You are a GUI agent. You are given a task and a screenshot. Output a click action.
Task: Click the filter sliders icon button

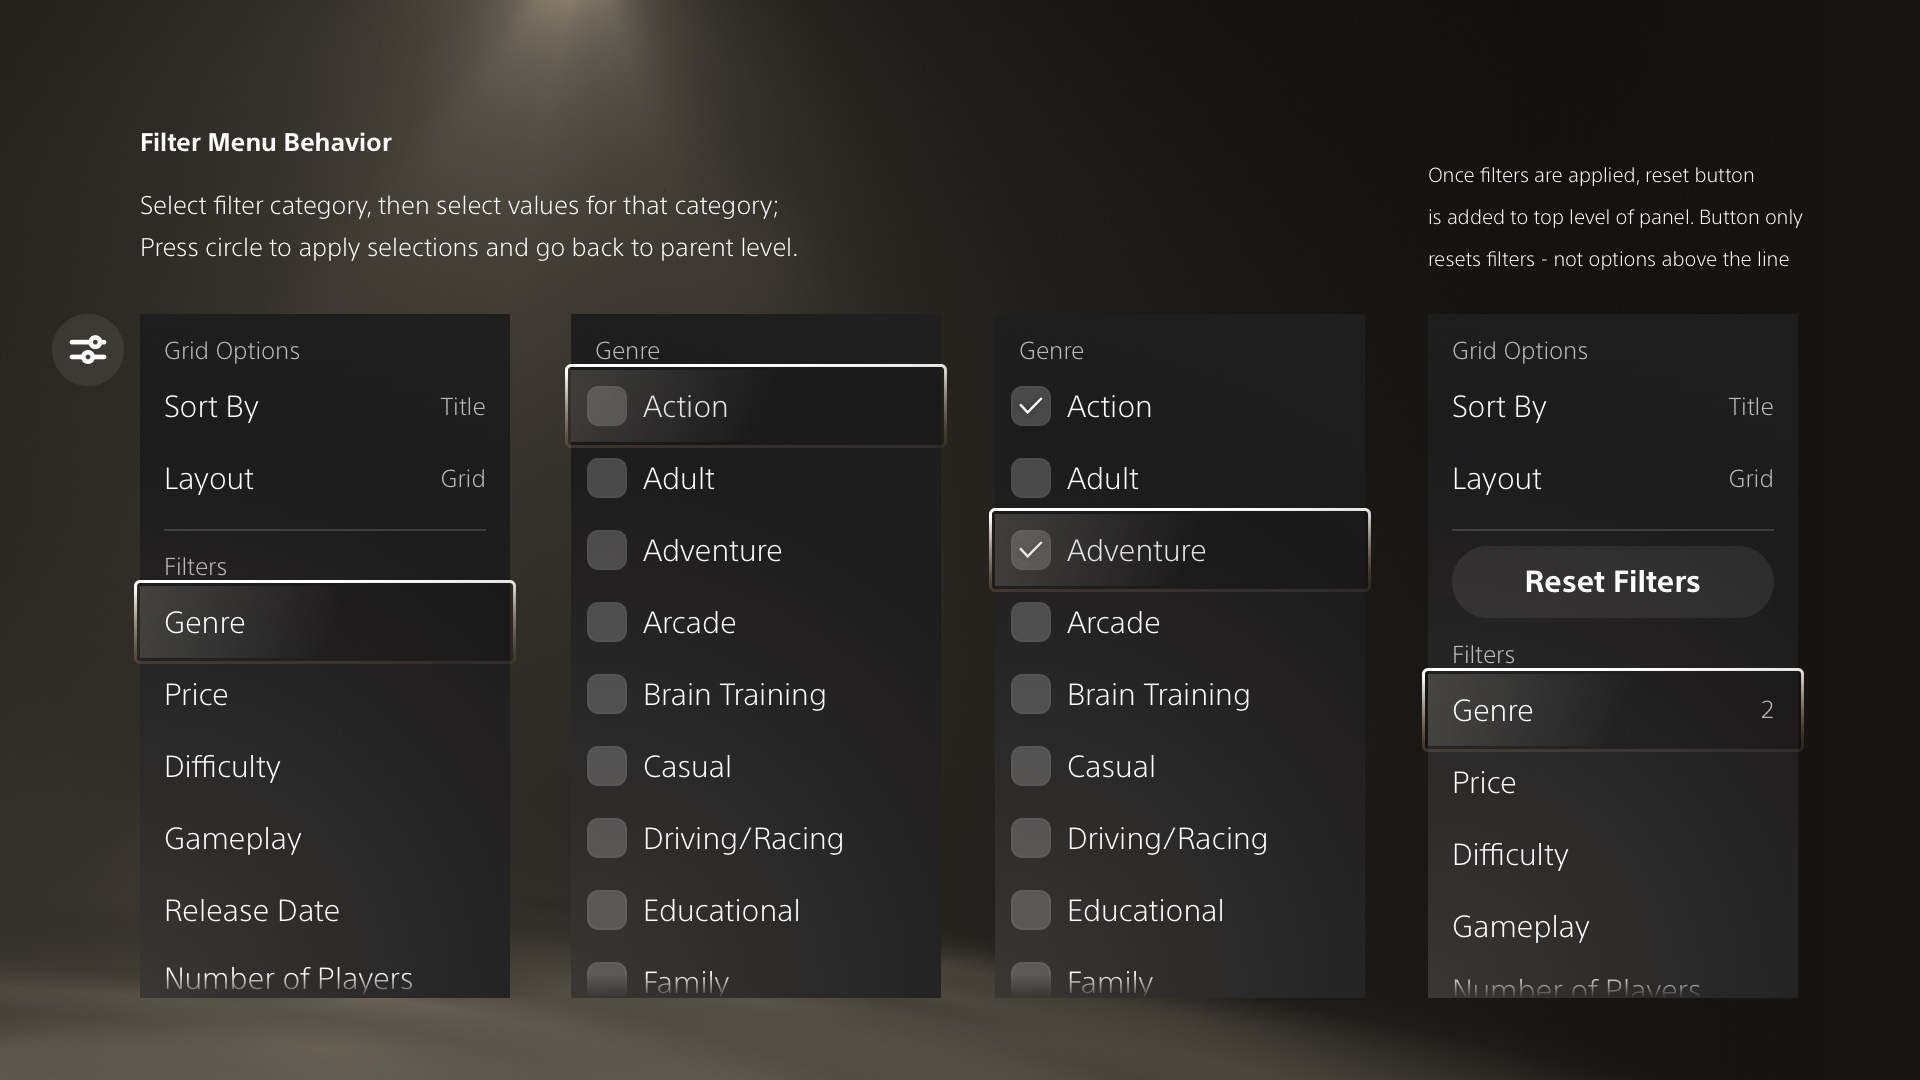click(x=88, y=350)
